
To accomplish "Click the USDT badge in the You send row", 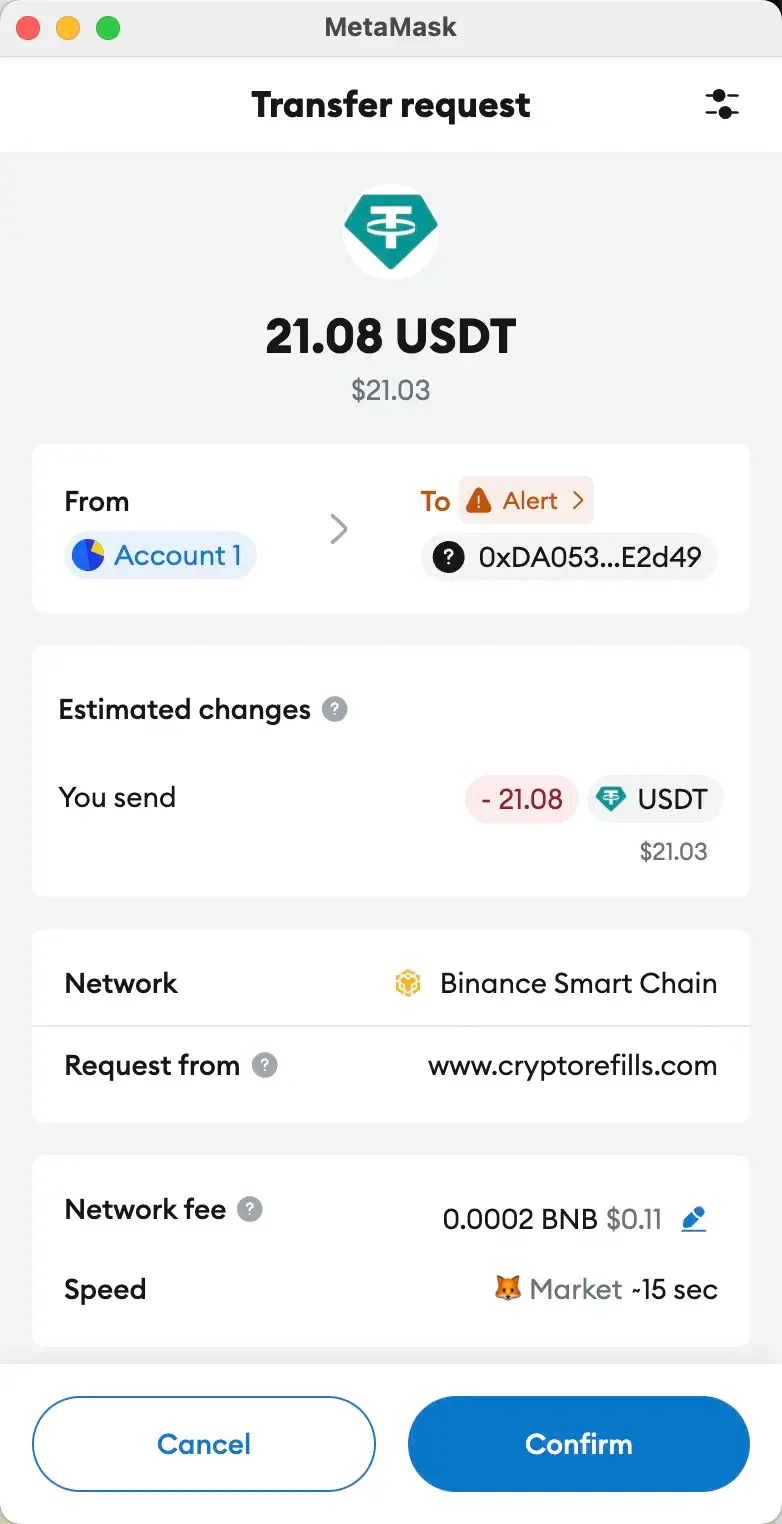I will 655,798.
